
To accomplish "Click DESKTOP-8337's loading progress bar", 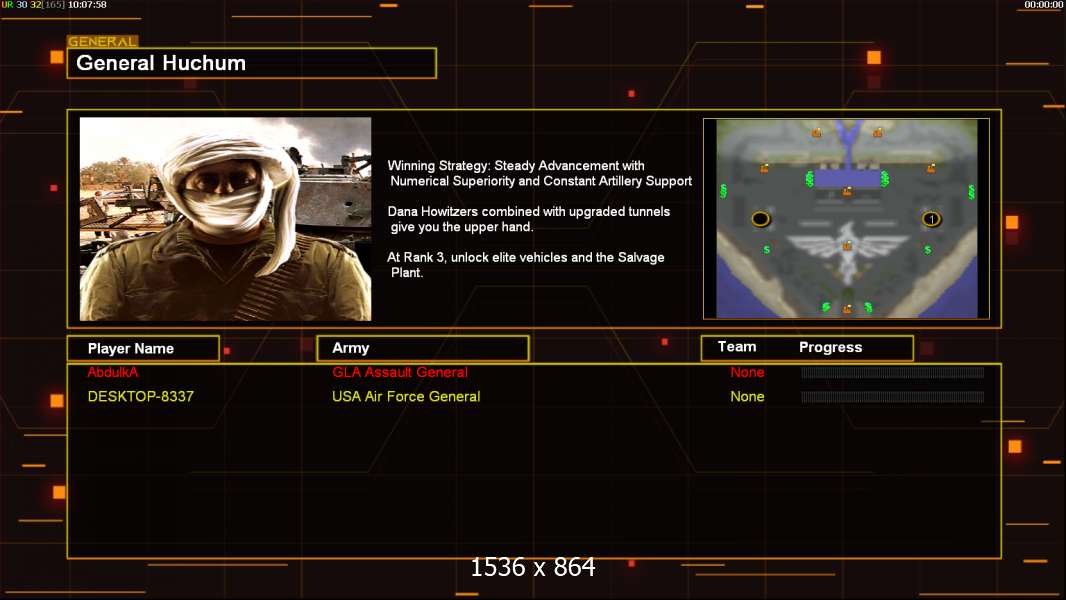I will 892,397.
